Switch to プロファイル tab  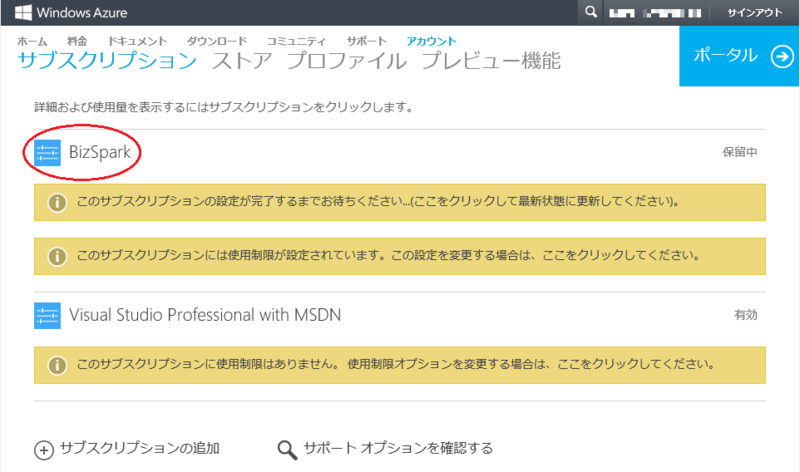pos(346,60)
